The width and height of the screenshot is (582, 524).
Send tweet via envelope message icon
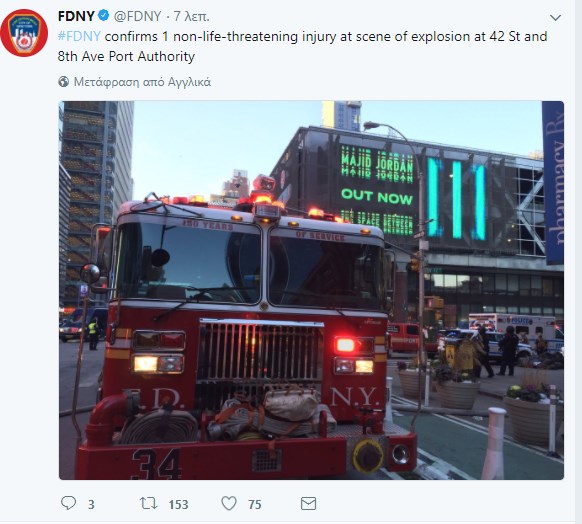[x=308, y=504]
